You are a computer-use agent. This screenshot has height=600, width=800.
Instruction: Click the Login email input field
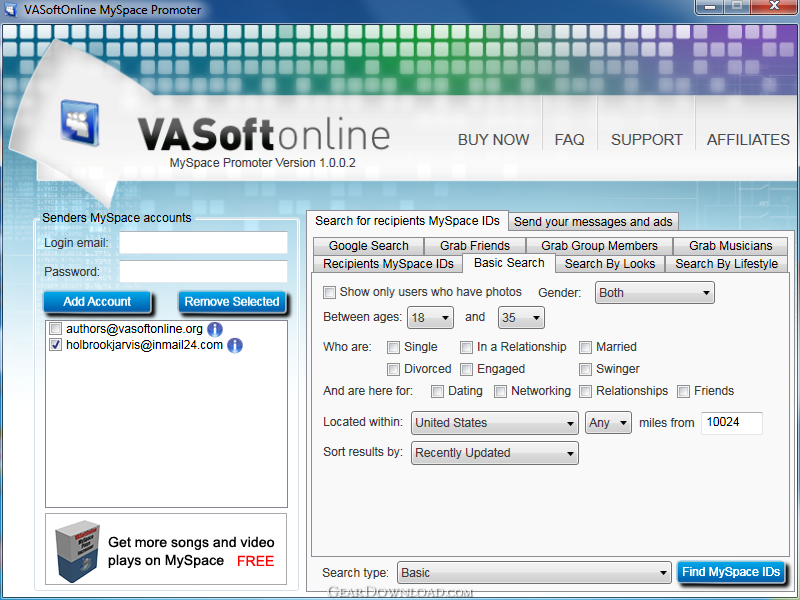point(204,243)
